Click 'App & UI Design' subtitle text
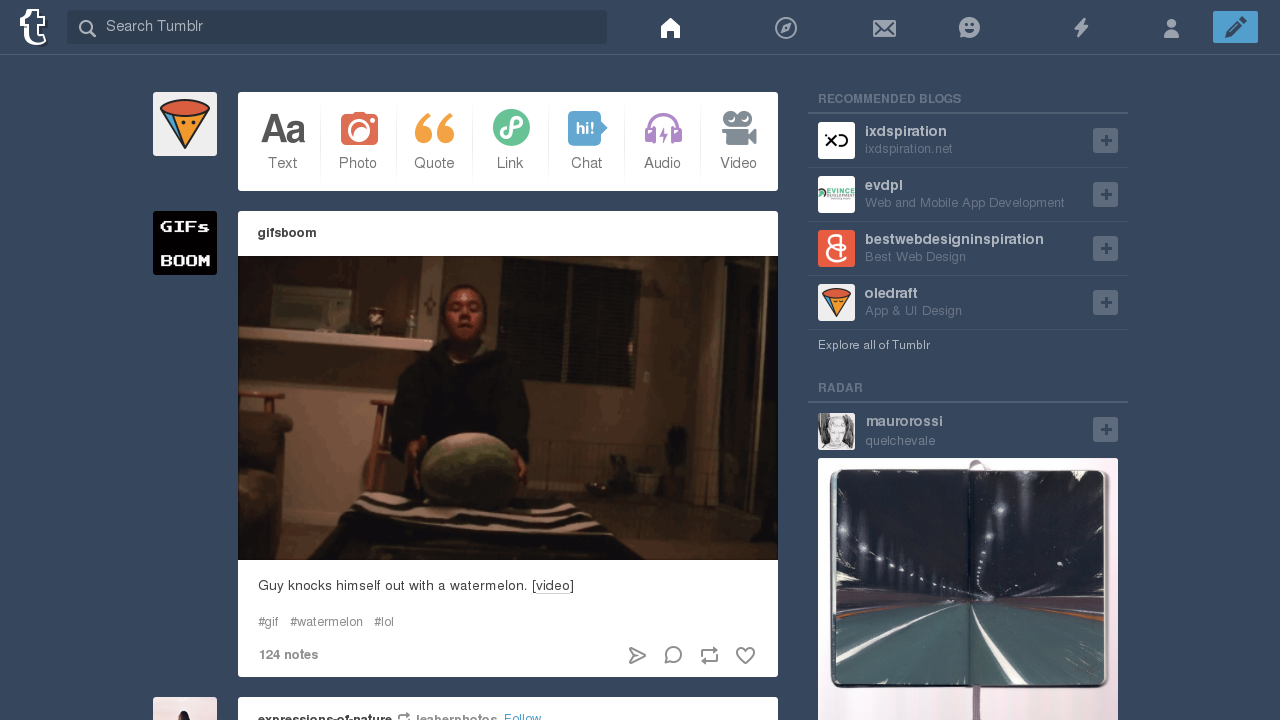Image resolution: width=1280 pixels, height=720 pixels. 913,311
